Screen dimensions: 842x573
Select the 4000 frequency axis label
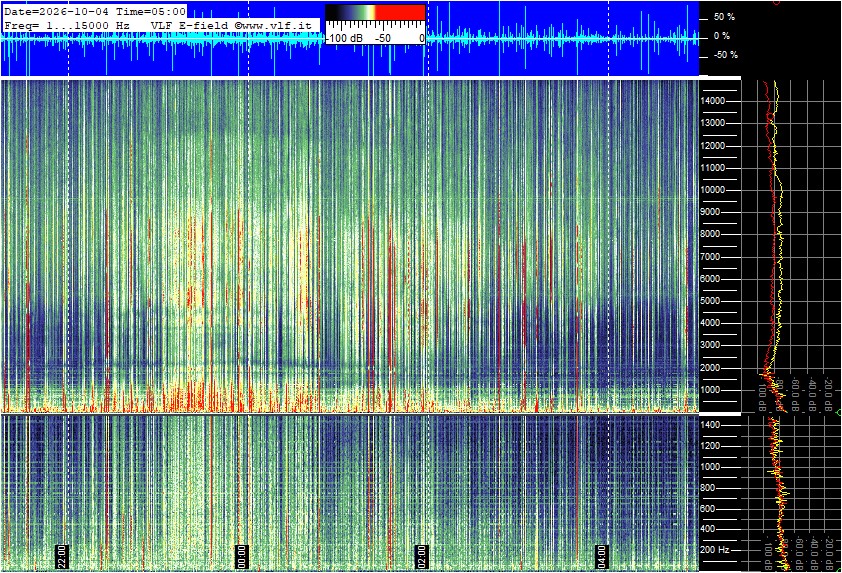pyautogui.click(x=710, y=323)
